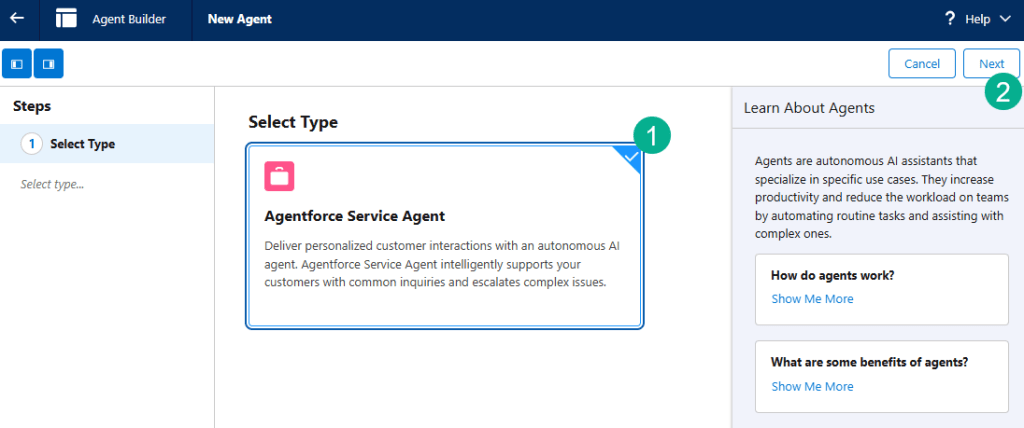Toggle the right side panel icon

(48, 64)
